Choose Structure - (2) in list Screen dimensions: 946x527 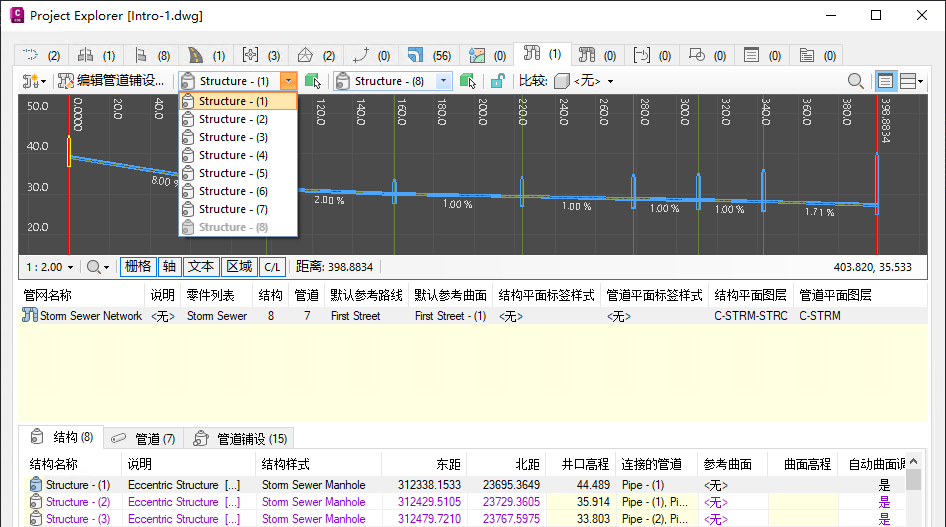tap(238, 119)
